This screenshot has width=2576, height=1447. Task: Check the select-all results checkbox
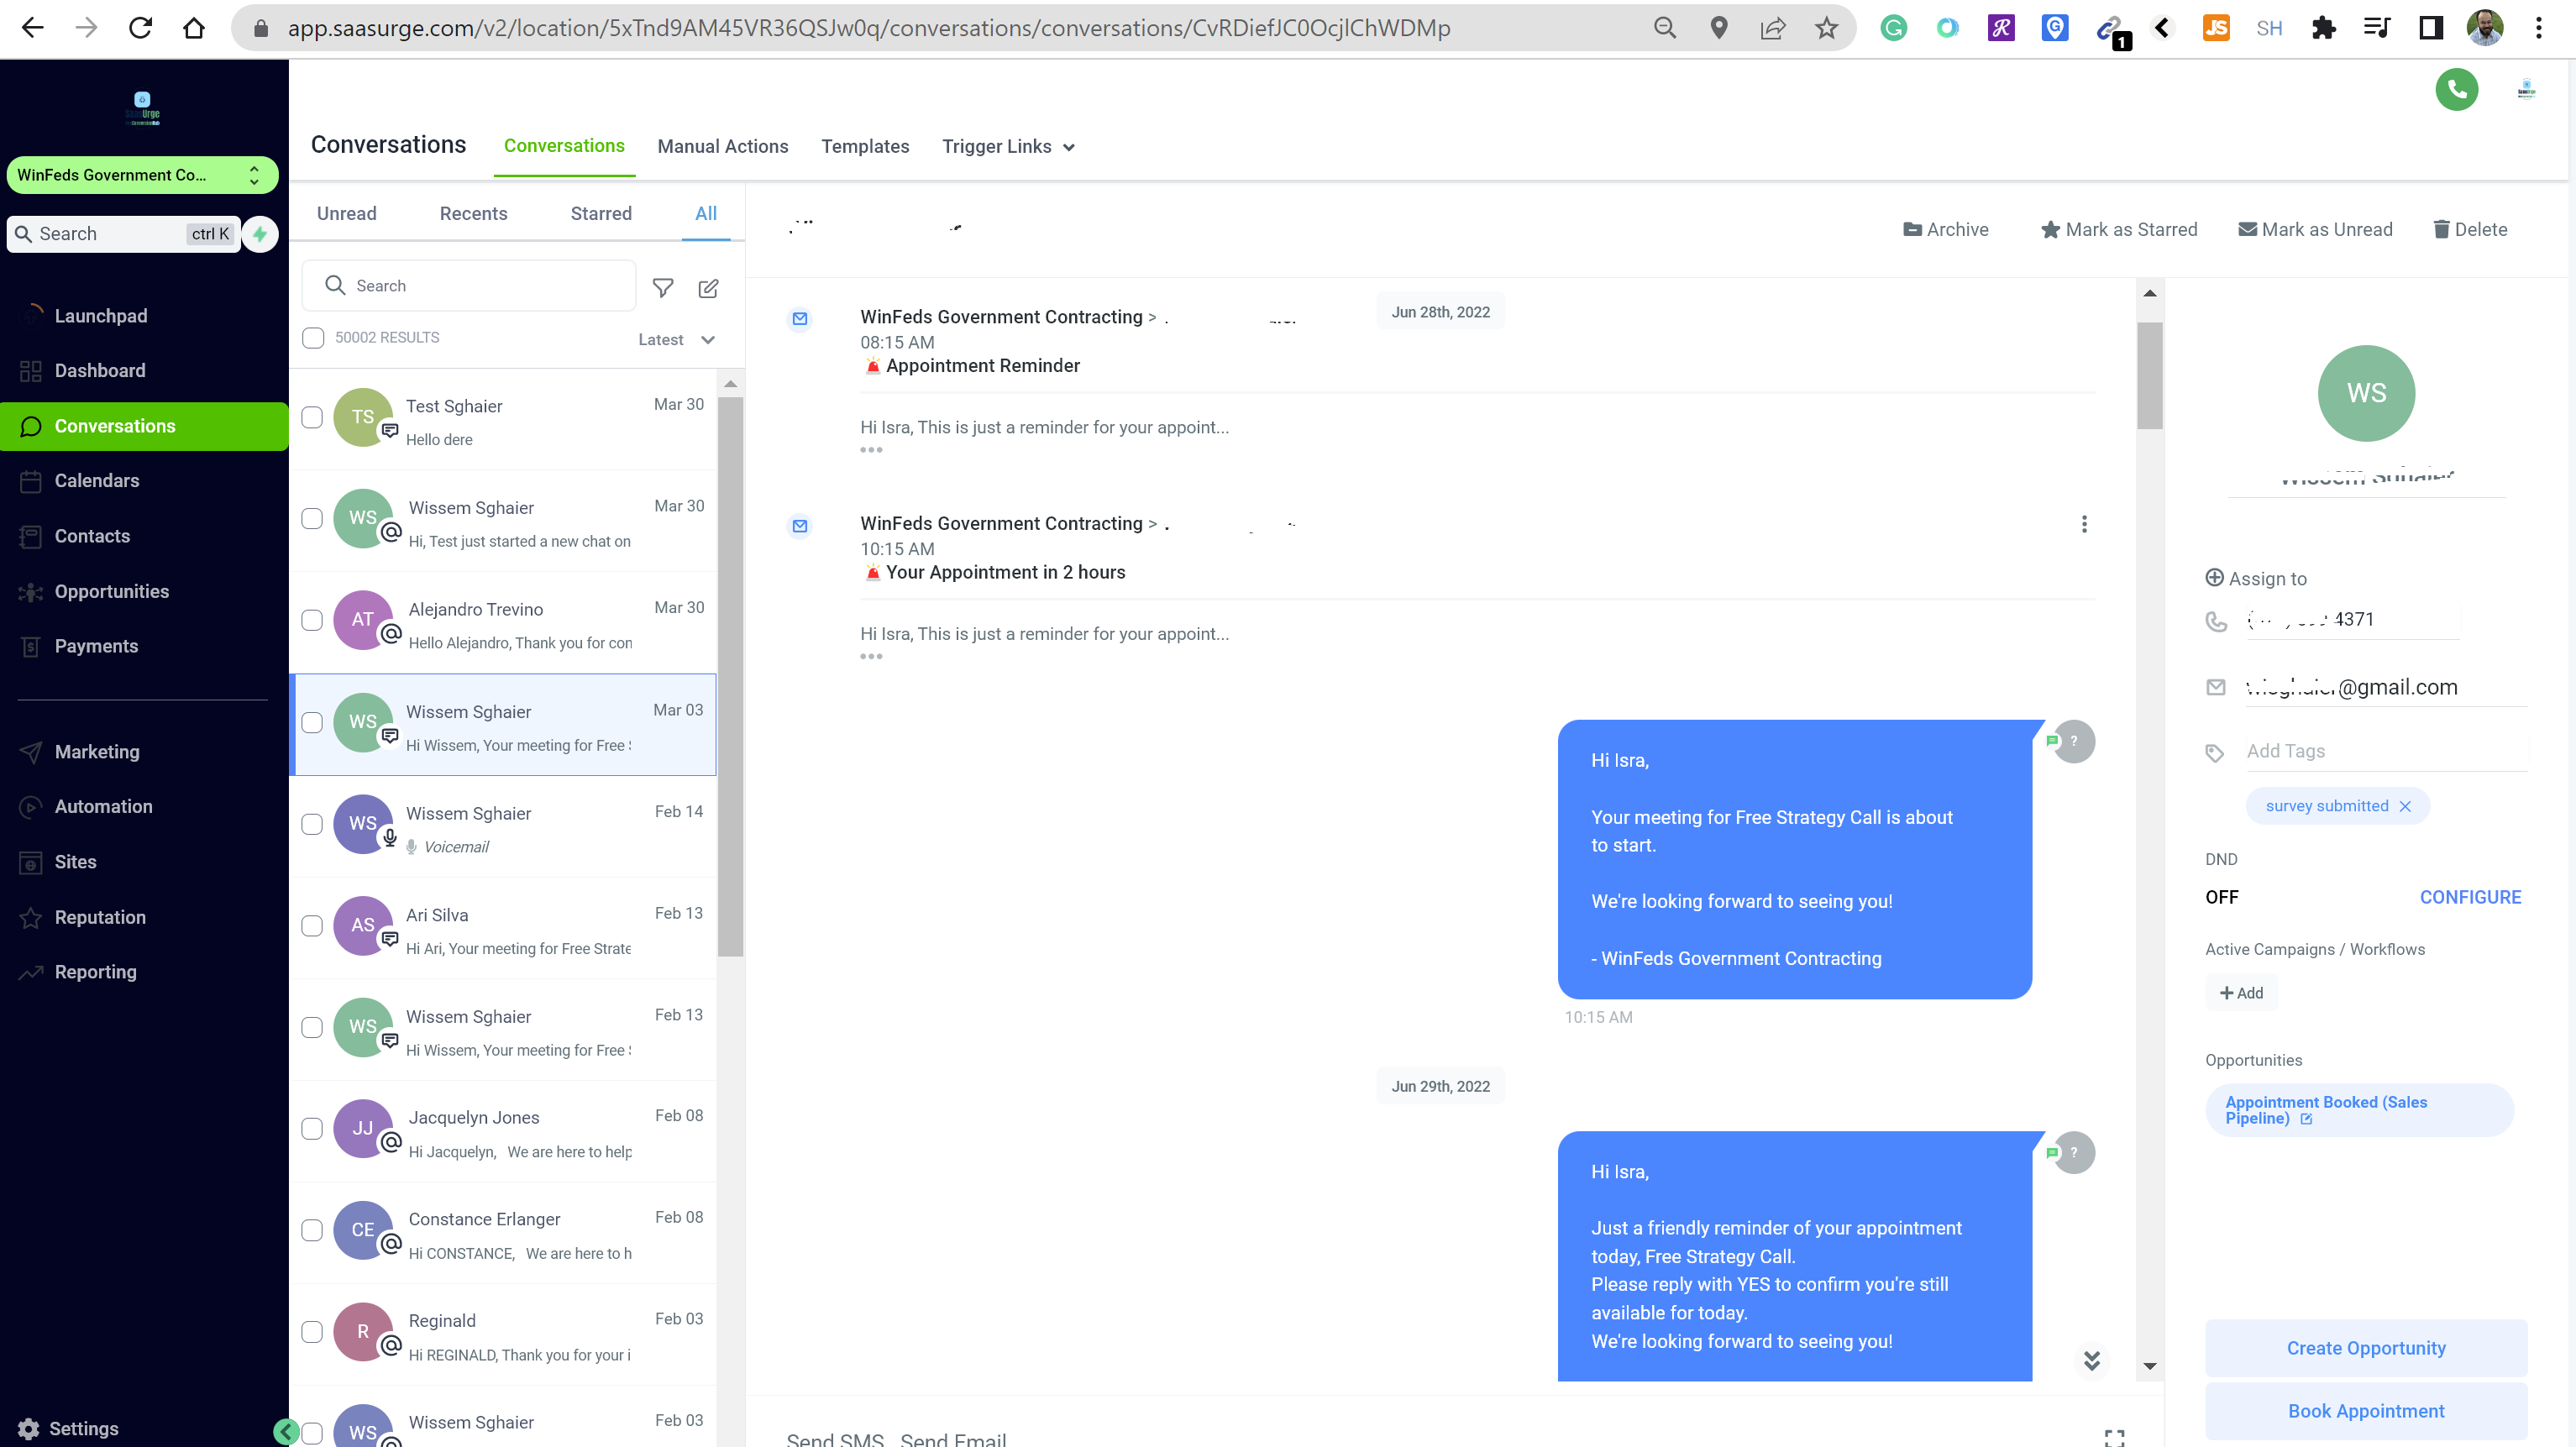(313, 338)
